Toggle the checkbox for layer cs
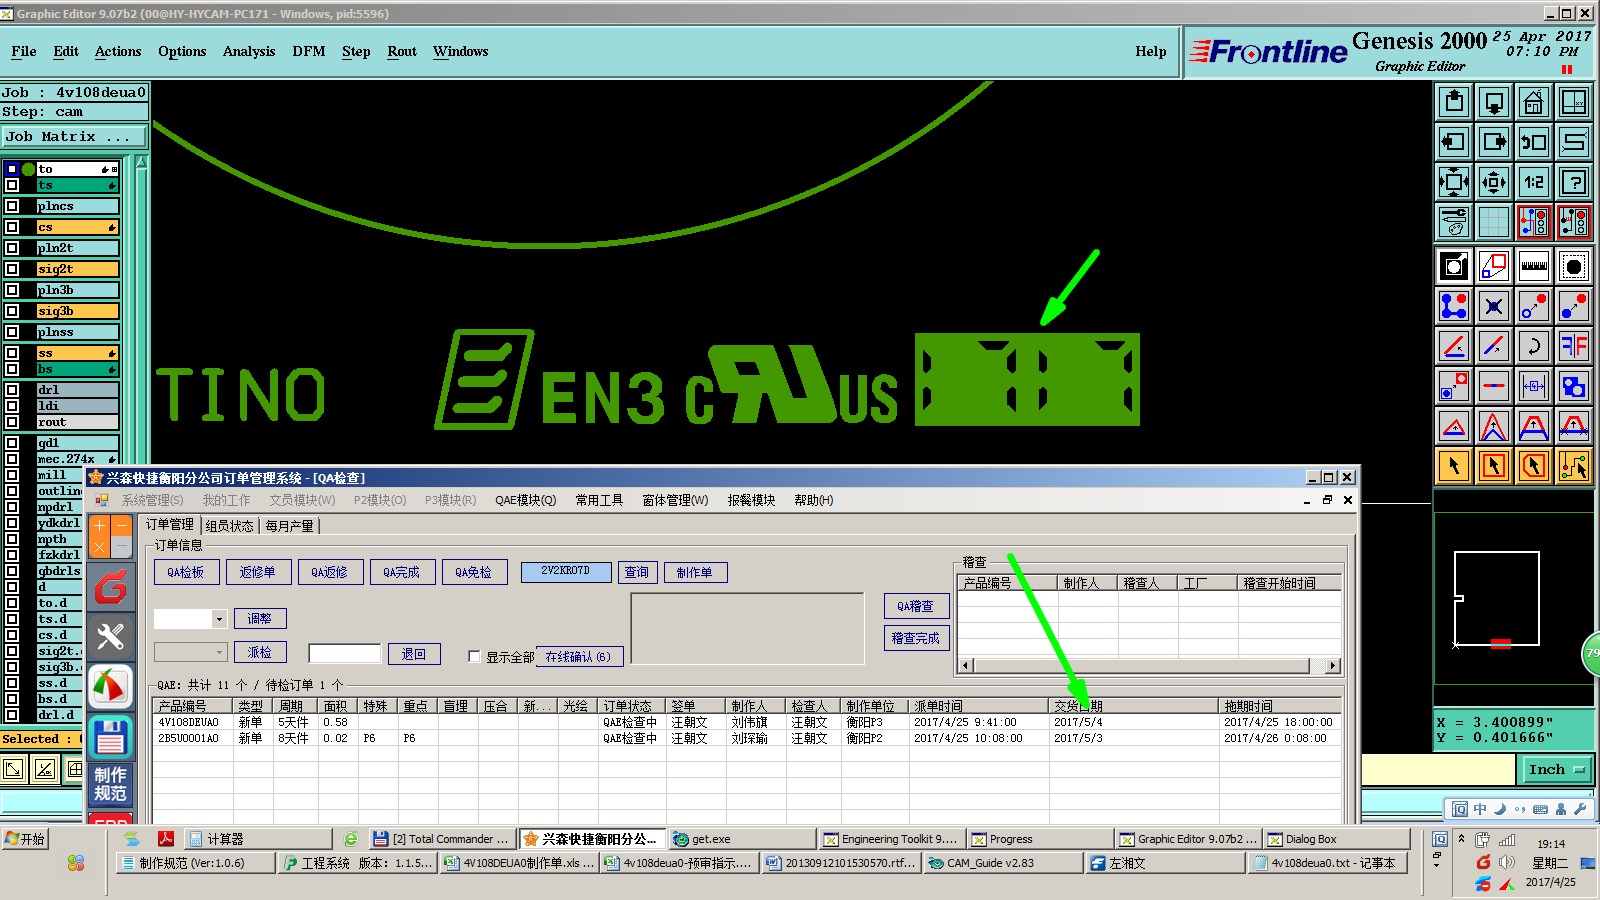The image size is (1600, 900). click(x=12, y=227)
